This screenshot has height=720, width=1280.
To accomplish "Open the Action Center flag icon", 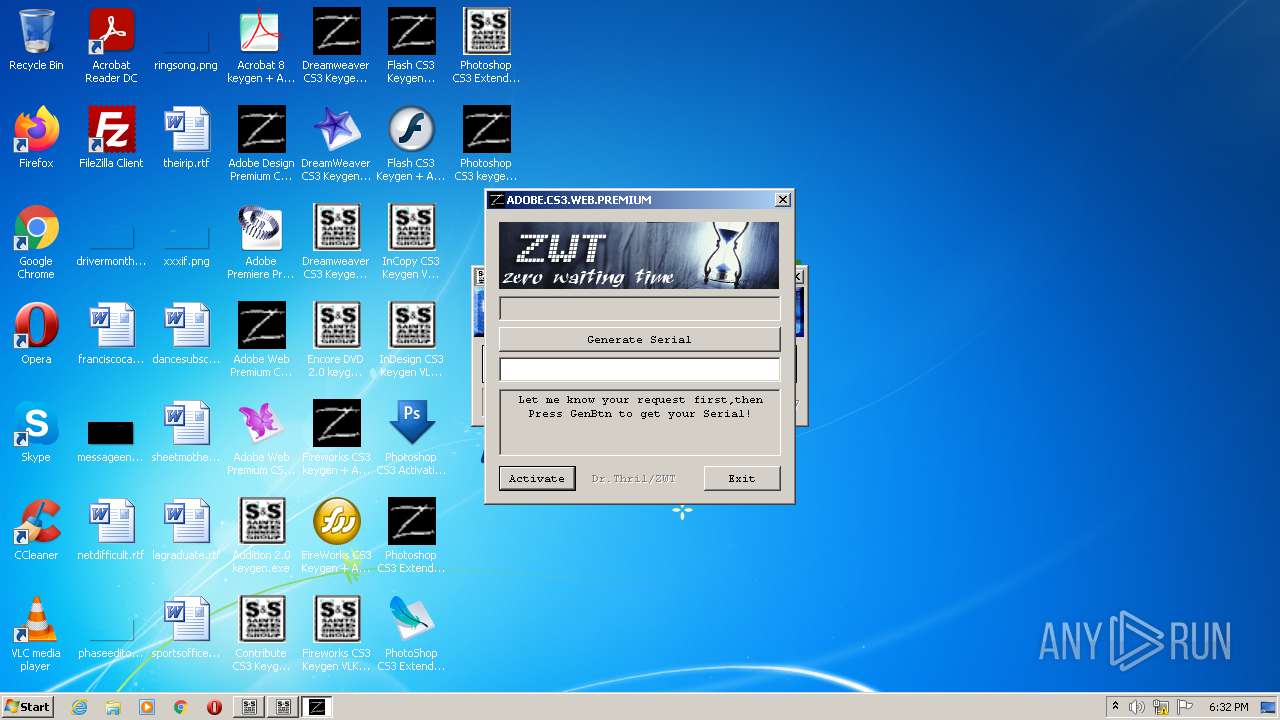I will [1185, 707].
